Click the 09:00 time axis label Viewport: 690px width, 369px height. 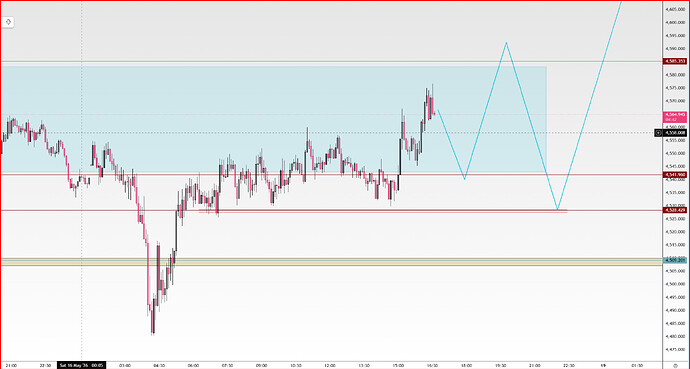point(261,365)
